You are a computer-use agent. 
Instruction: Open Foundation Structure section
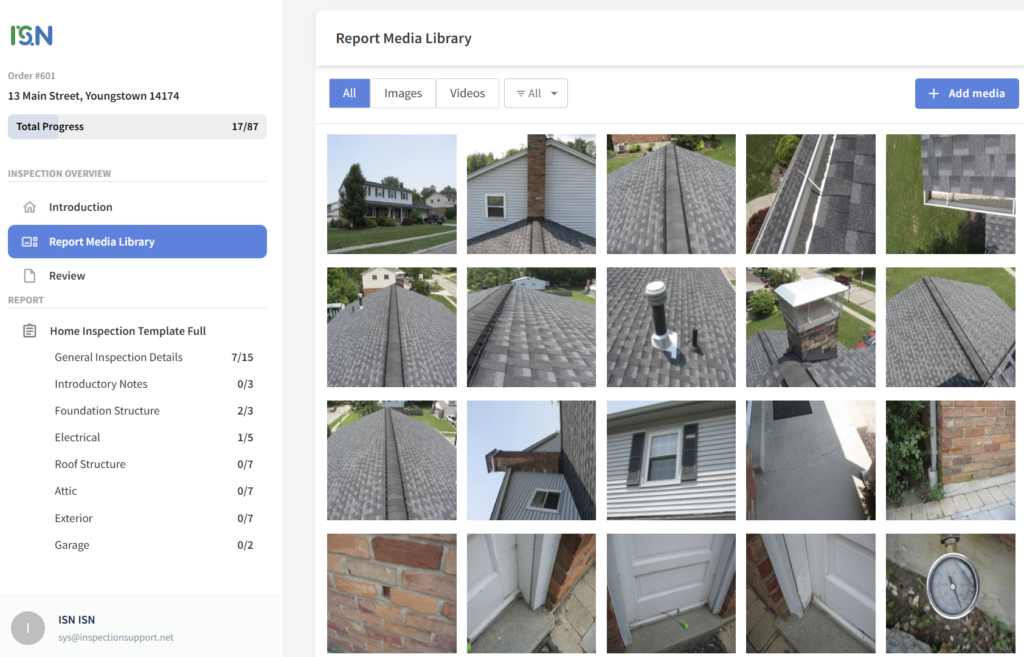pos(107,411)
